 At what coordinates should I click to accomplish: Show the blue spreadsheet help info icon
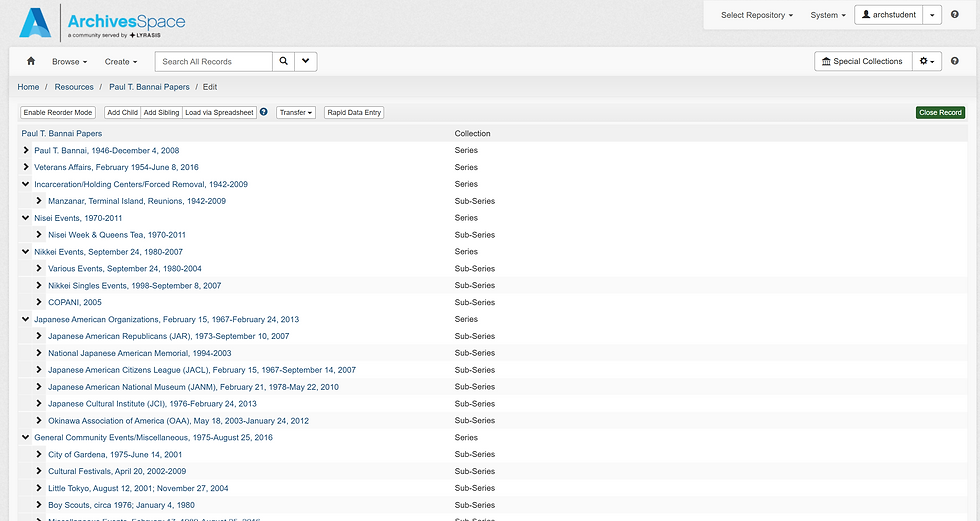click(x=264, y=112)
